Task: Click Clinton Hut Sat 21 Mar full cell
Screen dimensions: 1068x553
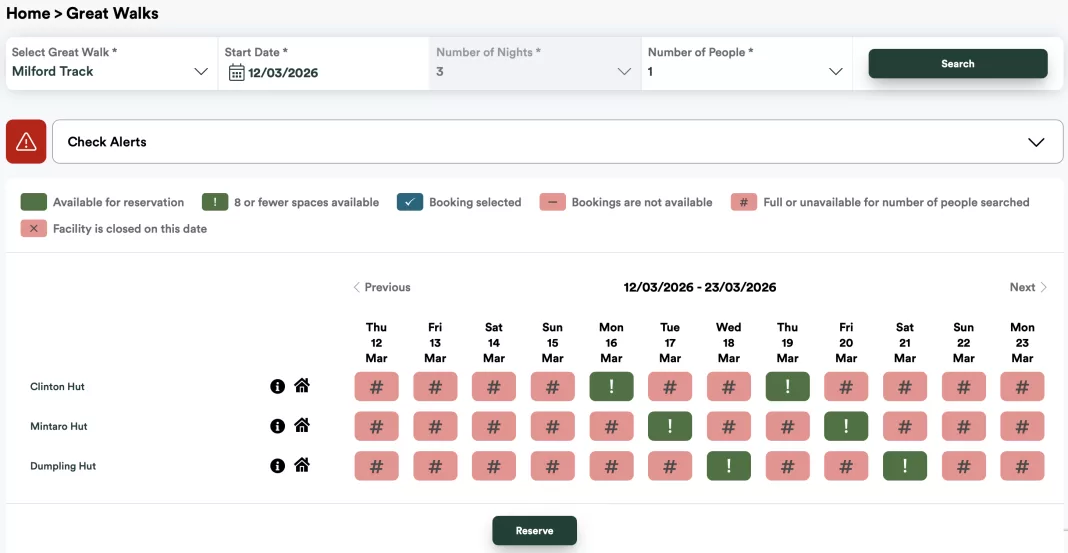Action: 905,386
